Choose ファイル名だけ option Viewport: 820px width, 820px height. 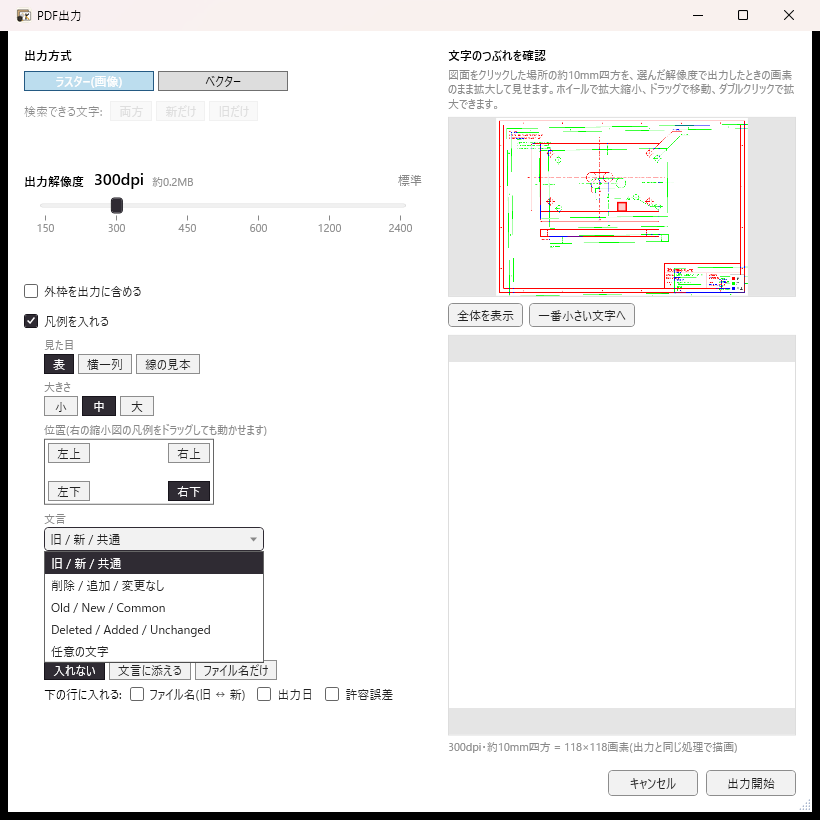[236, 670]
